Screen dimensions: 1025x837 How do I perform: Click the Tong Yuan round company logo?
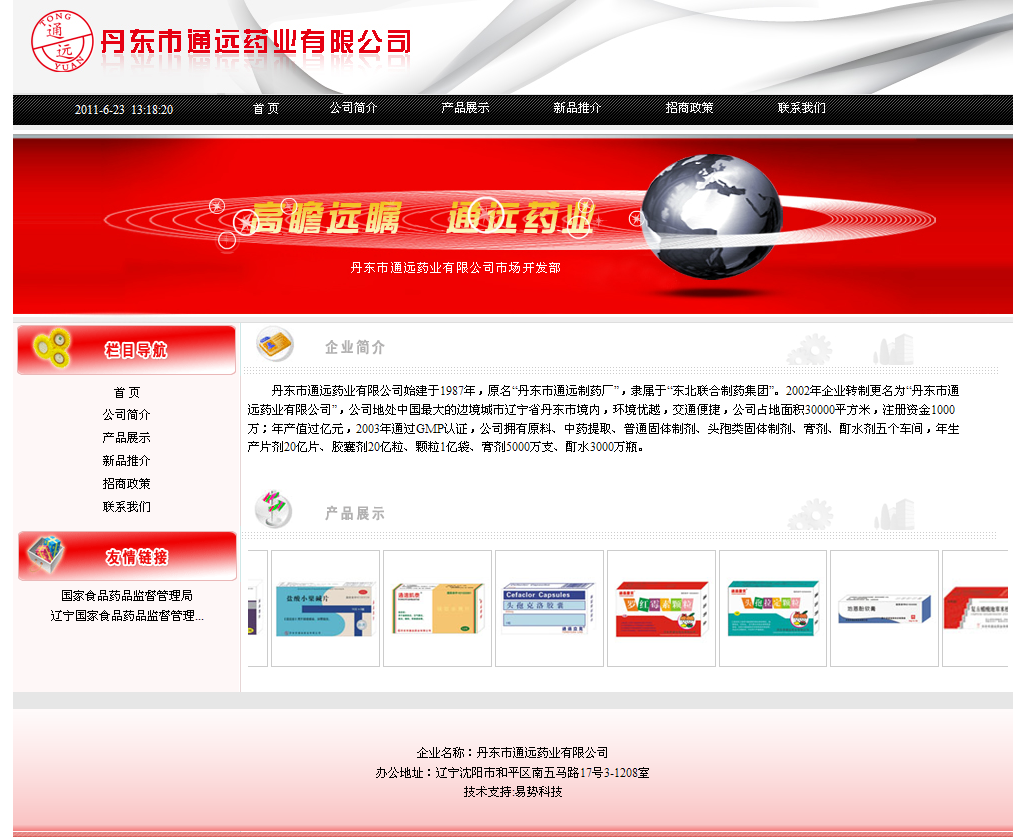(62, 43)
